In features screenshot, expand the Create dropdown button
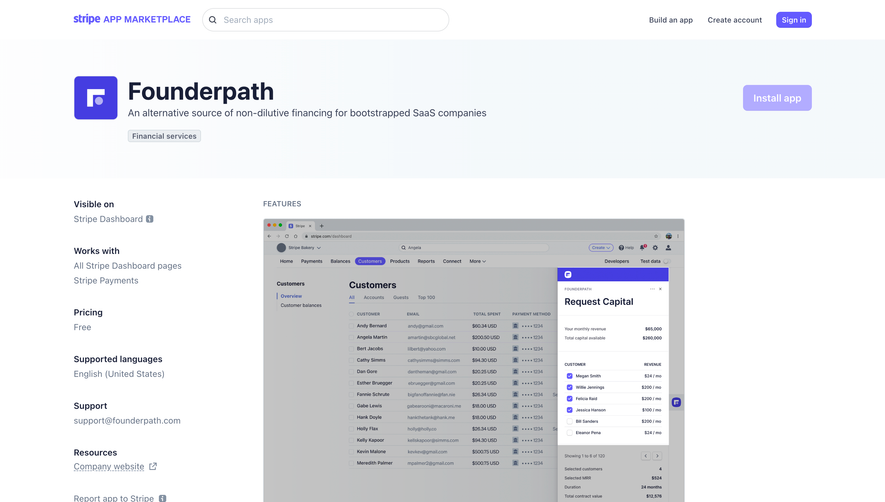Viewport: 885px width, 502px height. 601,247
